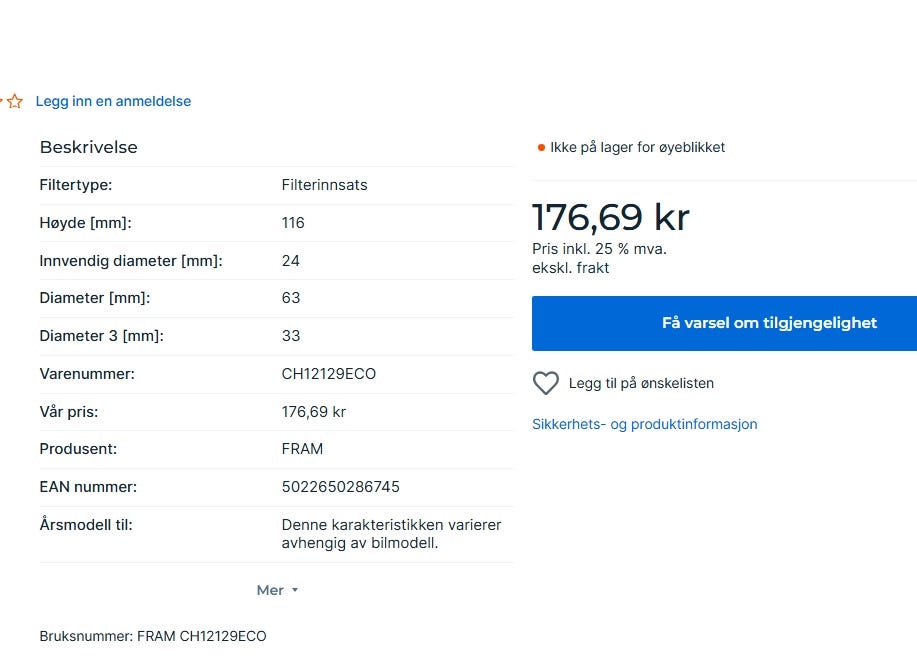Click the Høyde value 116
Image resolution: width=917 pixels, height=667 pixels.
point(293,223)
